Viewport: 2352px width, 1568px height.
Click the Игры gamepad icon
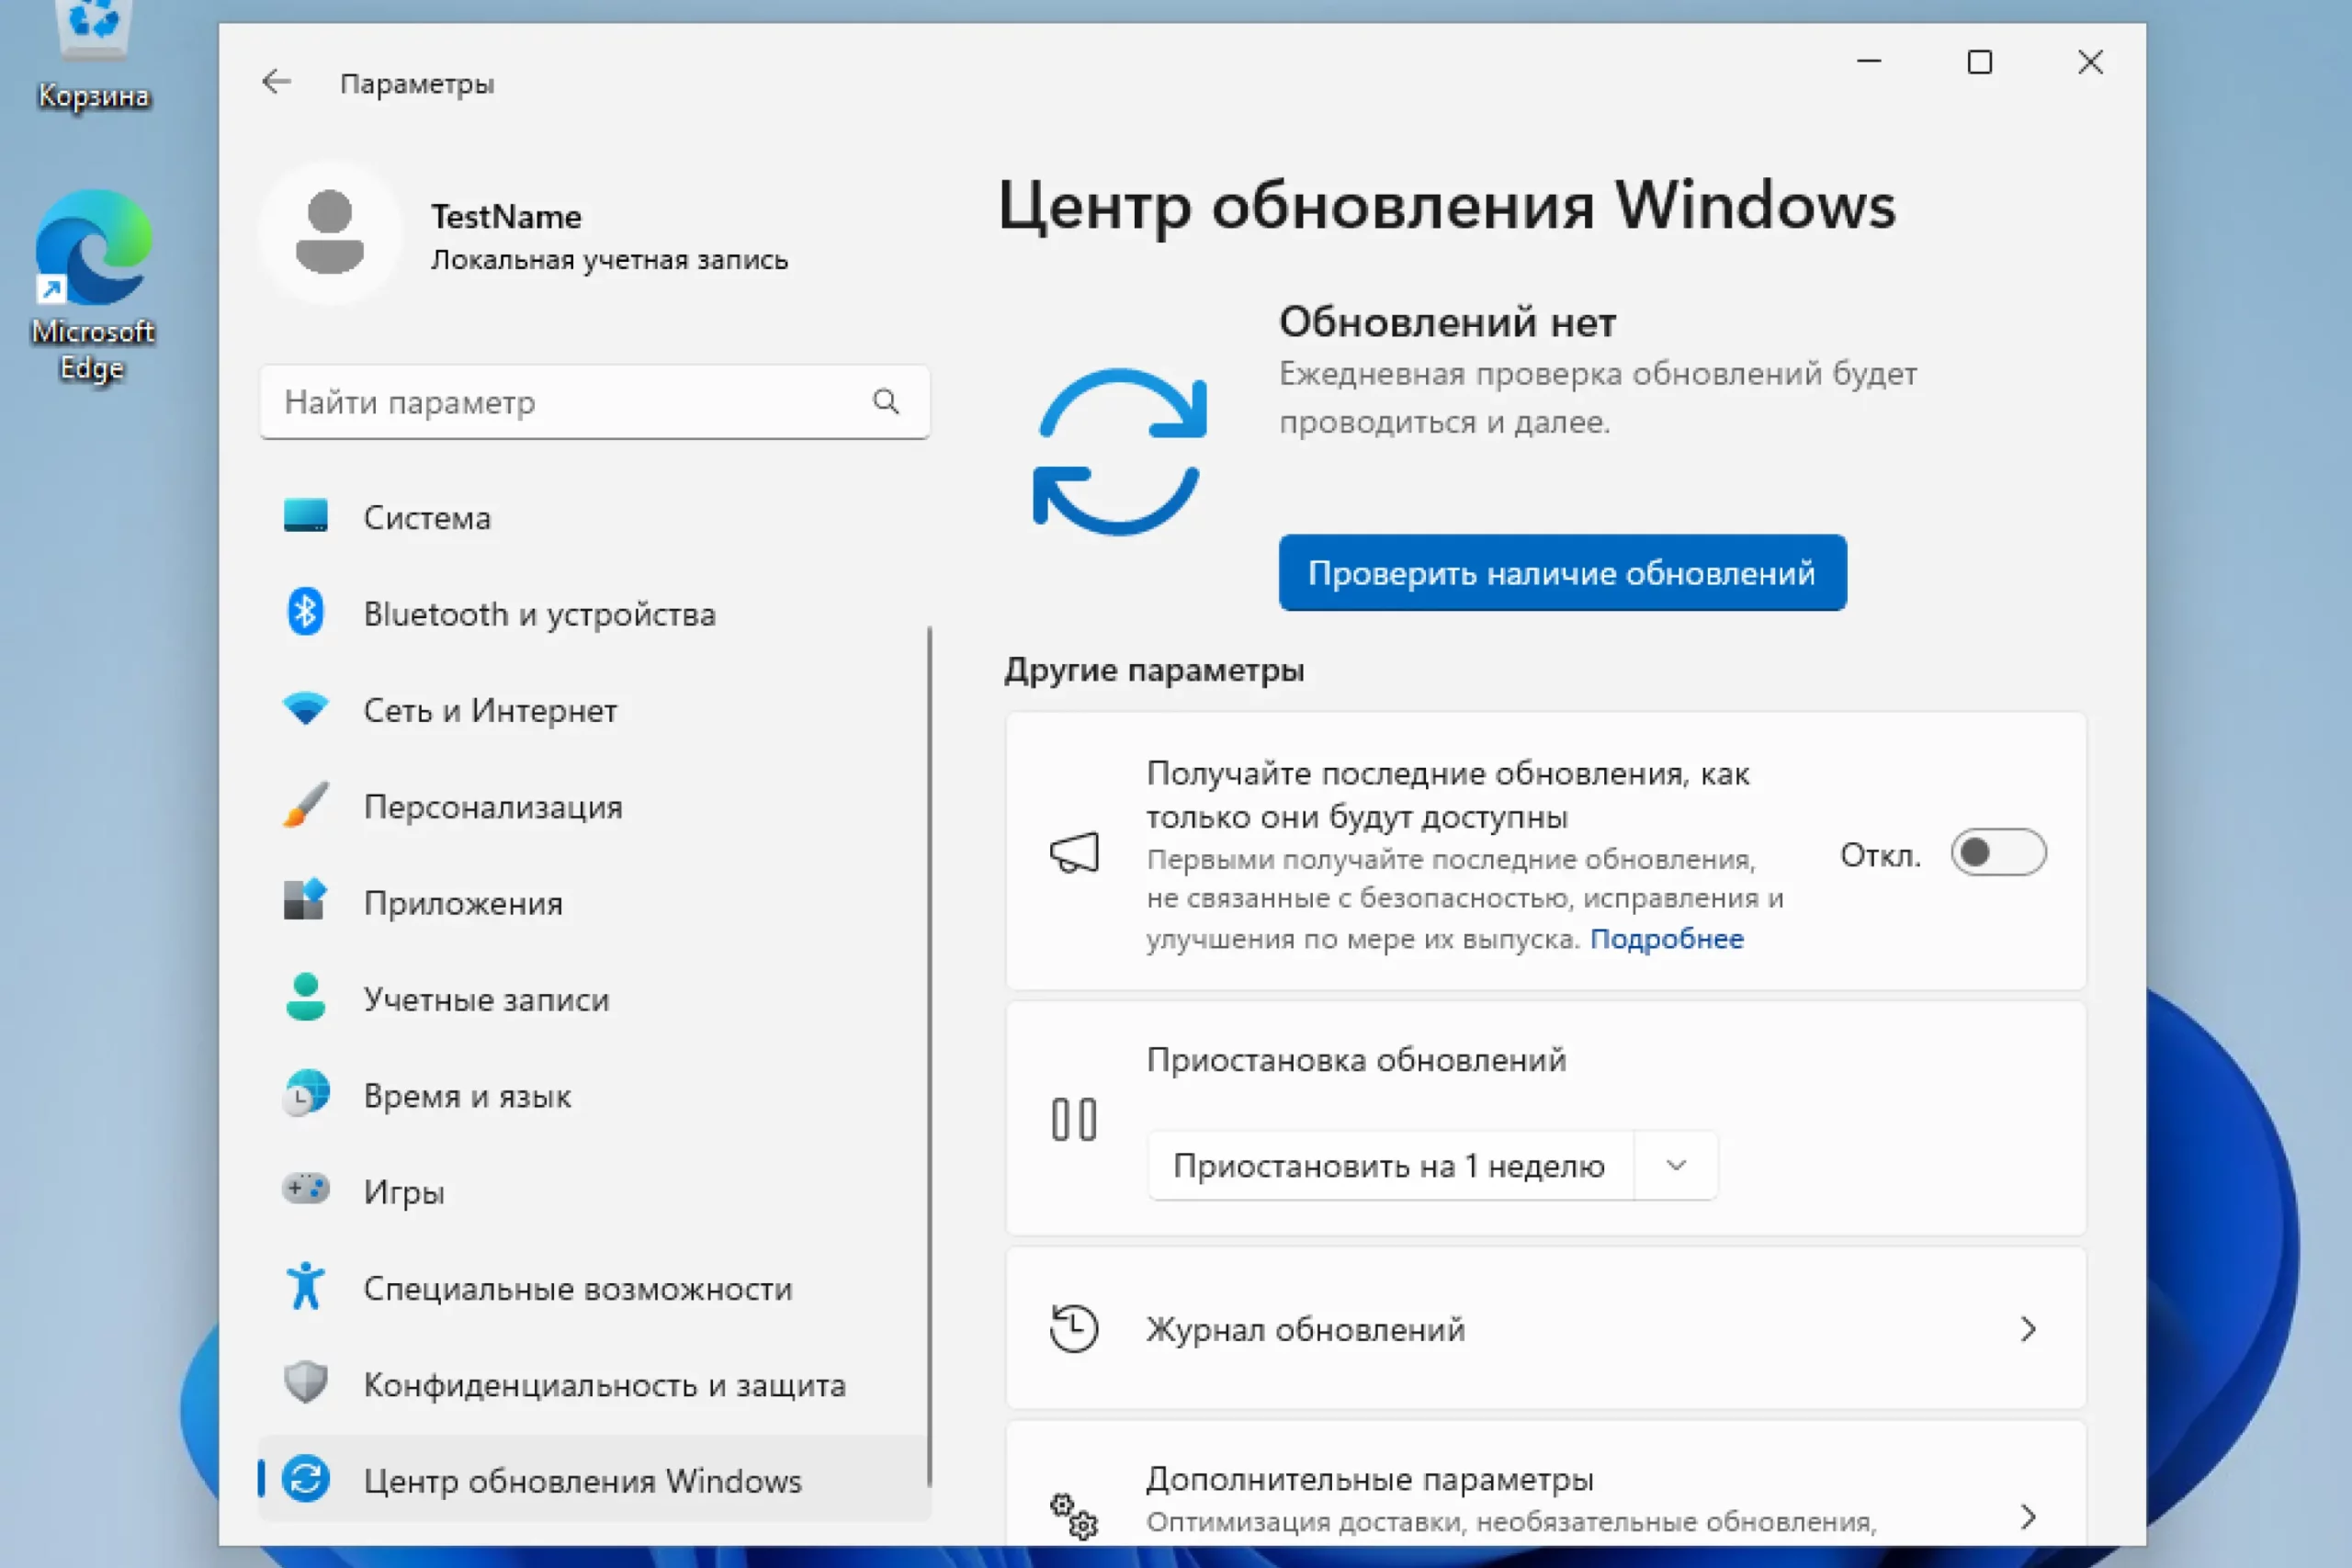305,1189
